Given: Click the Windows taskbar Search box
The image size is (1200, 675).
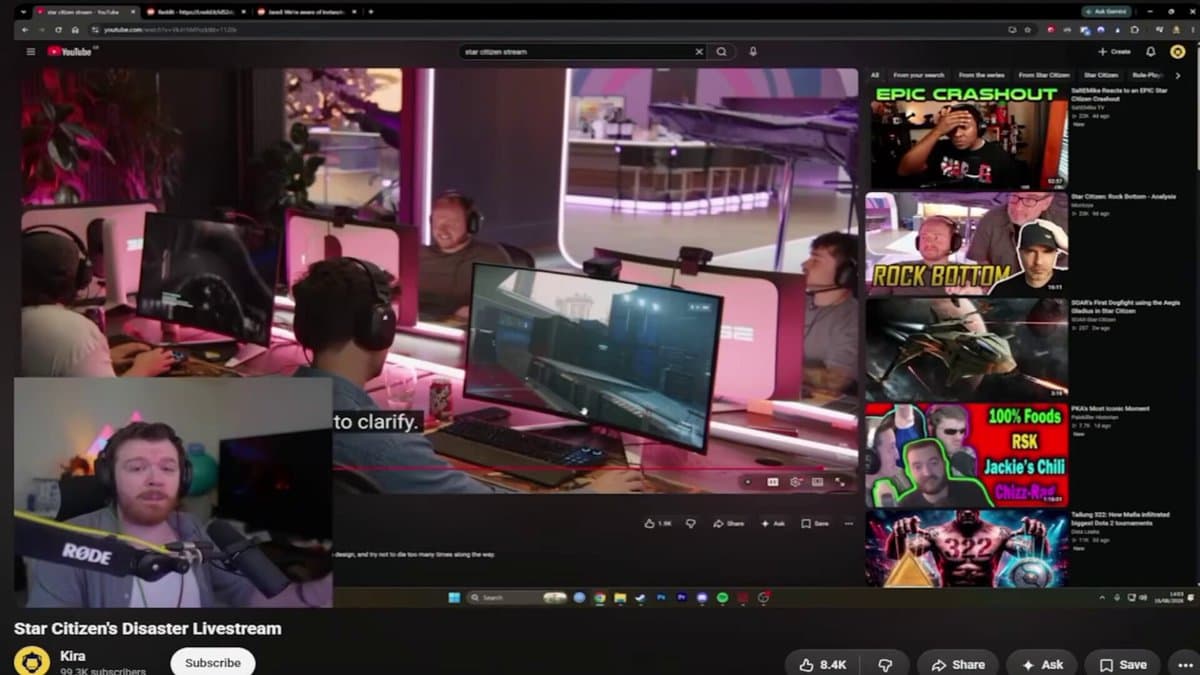Looking at the screenshot, I should [518, 597].
